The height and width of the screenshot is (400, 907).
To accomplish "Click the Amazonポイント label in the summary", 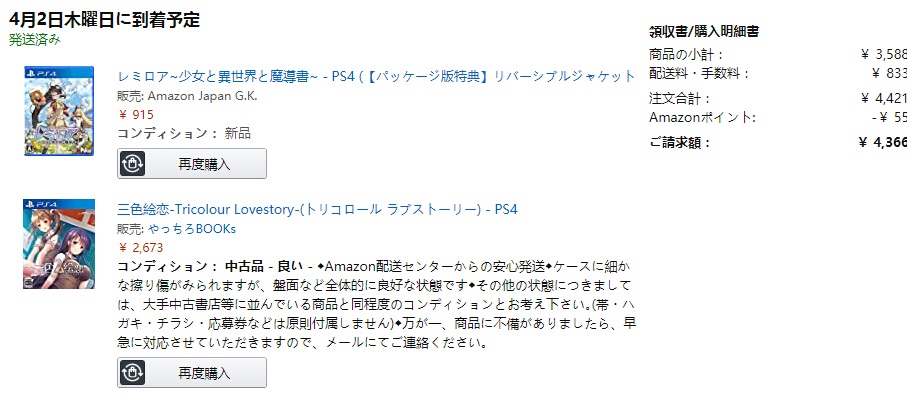I will (692, 117).
